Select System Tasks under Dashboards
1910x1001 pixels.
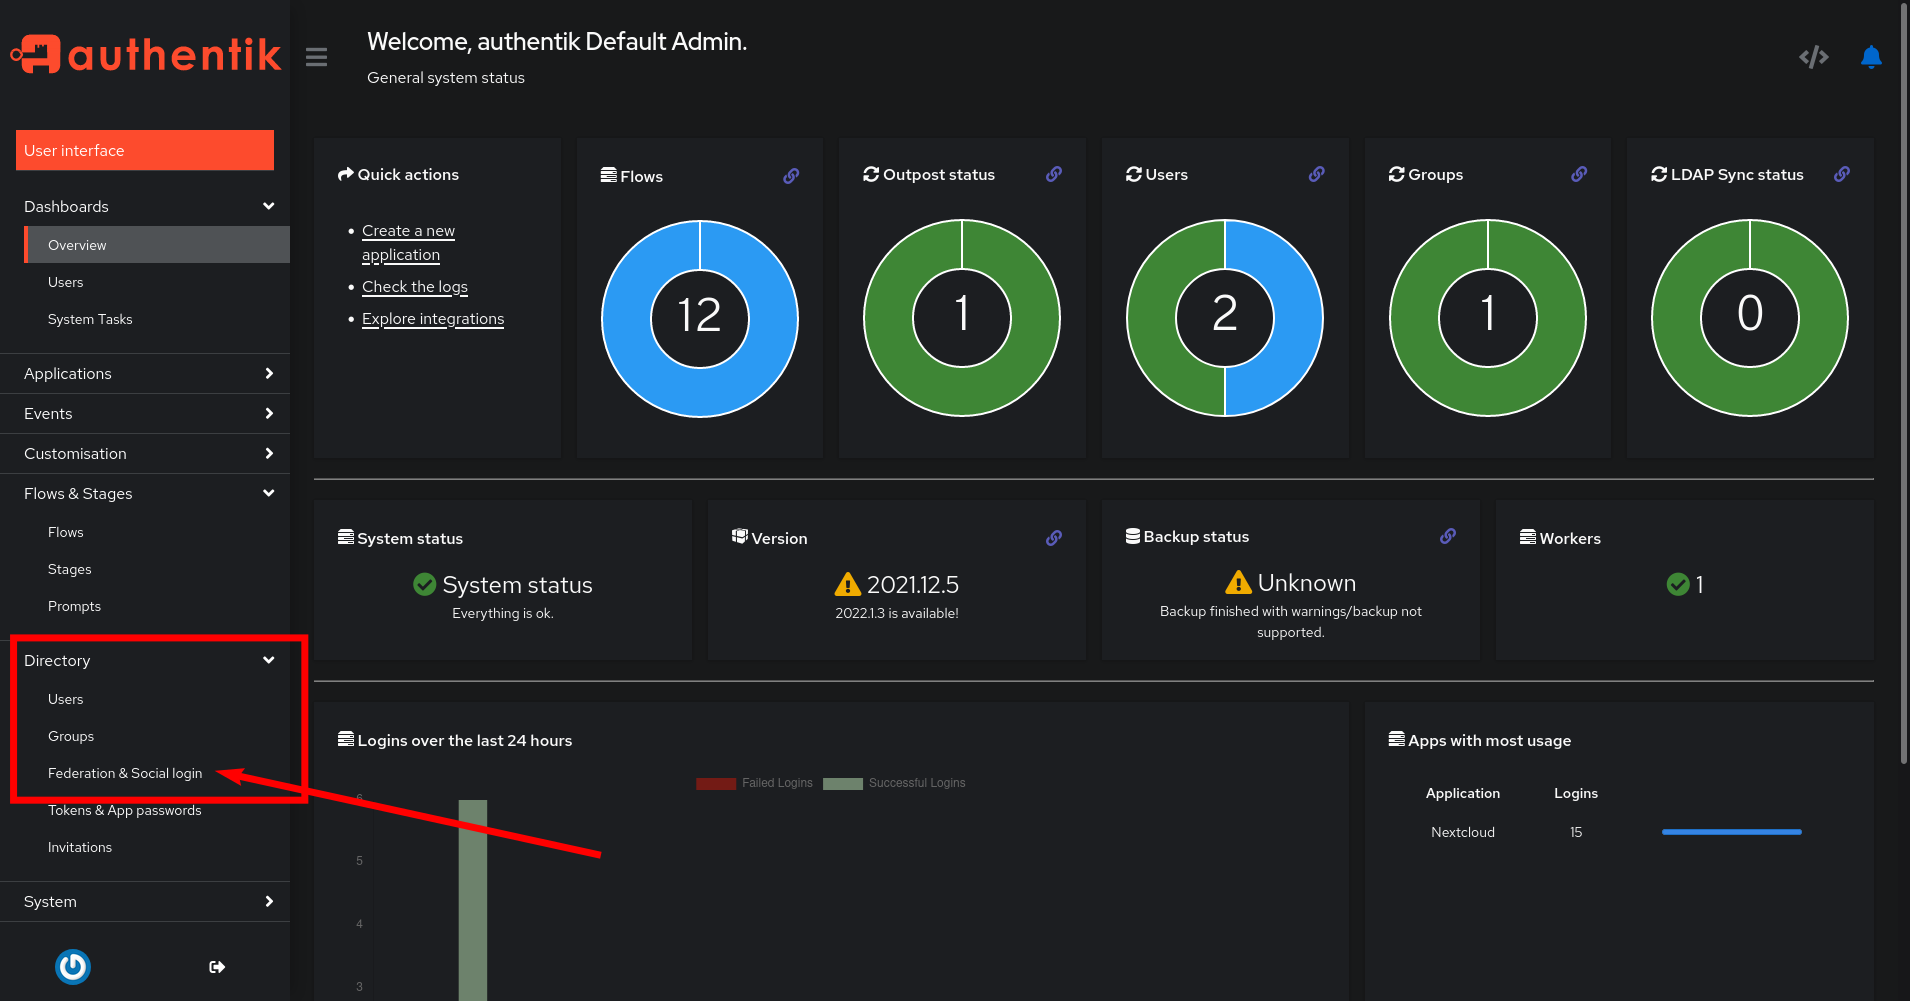tap(90, 319)
